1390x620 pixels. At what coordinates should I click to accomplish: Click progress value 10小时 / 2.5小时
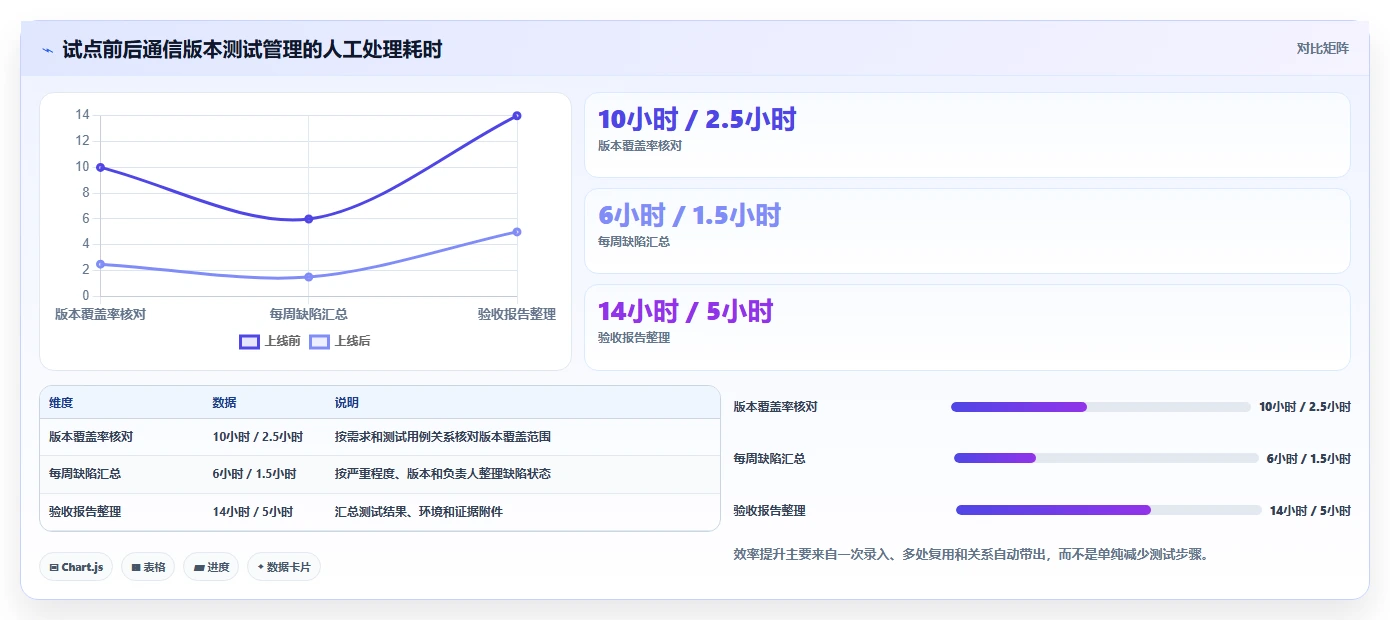[x=1305, y=407]
